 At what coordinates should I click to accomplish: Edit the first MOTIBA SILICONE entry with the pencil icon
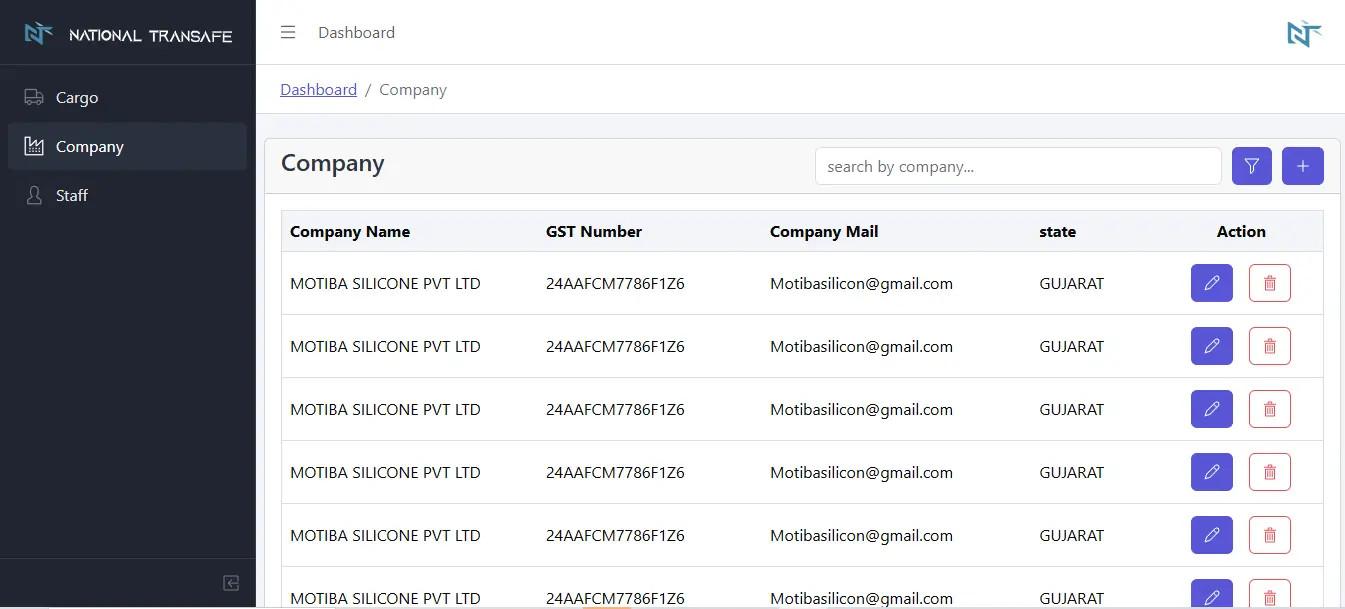(1211, 283)
